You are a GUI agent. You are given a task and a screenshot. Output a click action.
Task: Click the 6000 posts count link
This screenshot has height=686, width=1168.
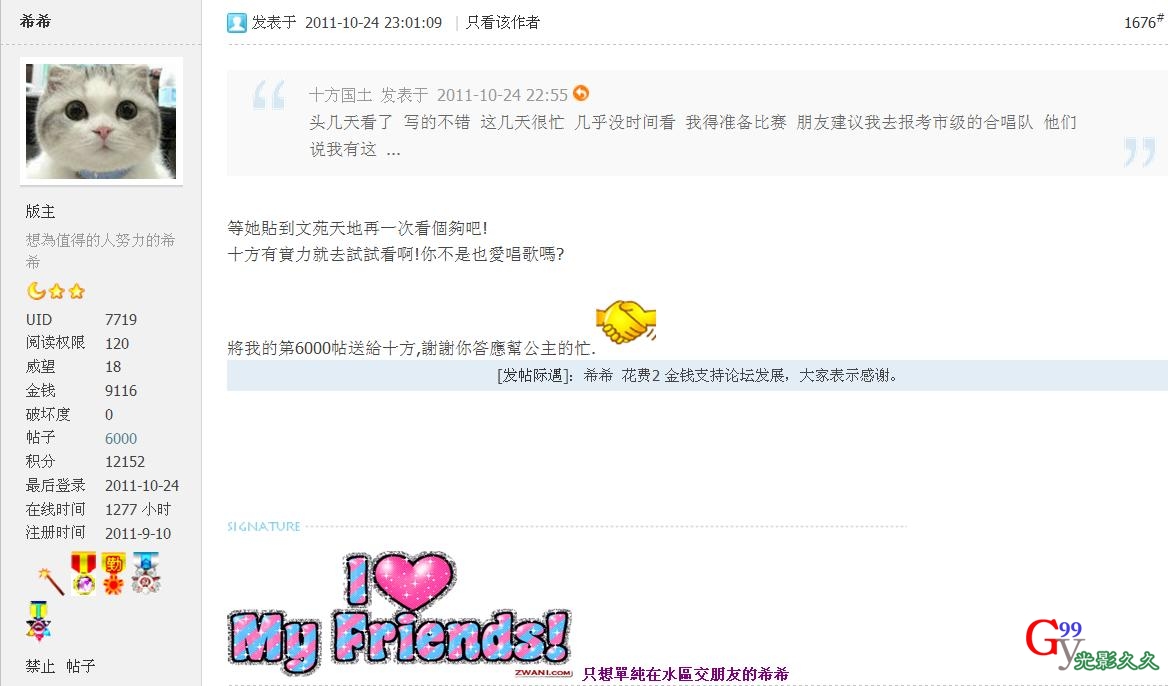[121, 438]
